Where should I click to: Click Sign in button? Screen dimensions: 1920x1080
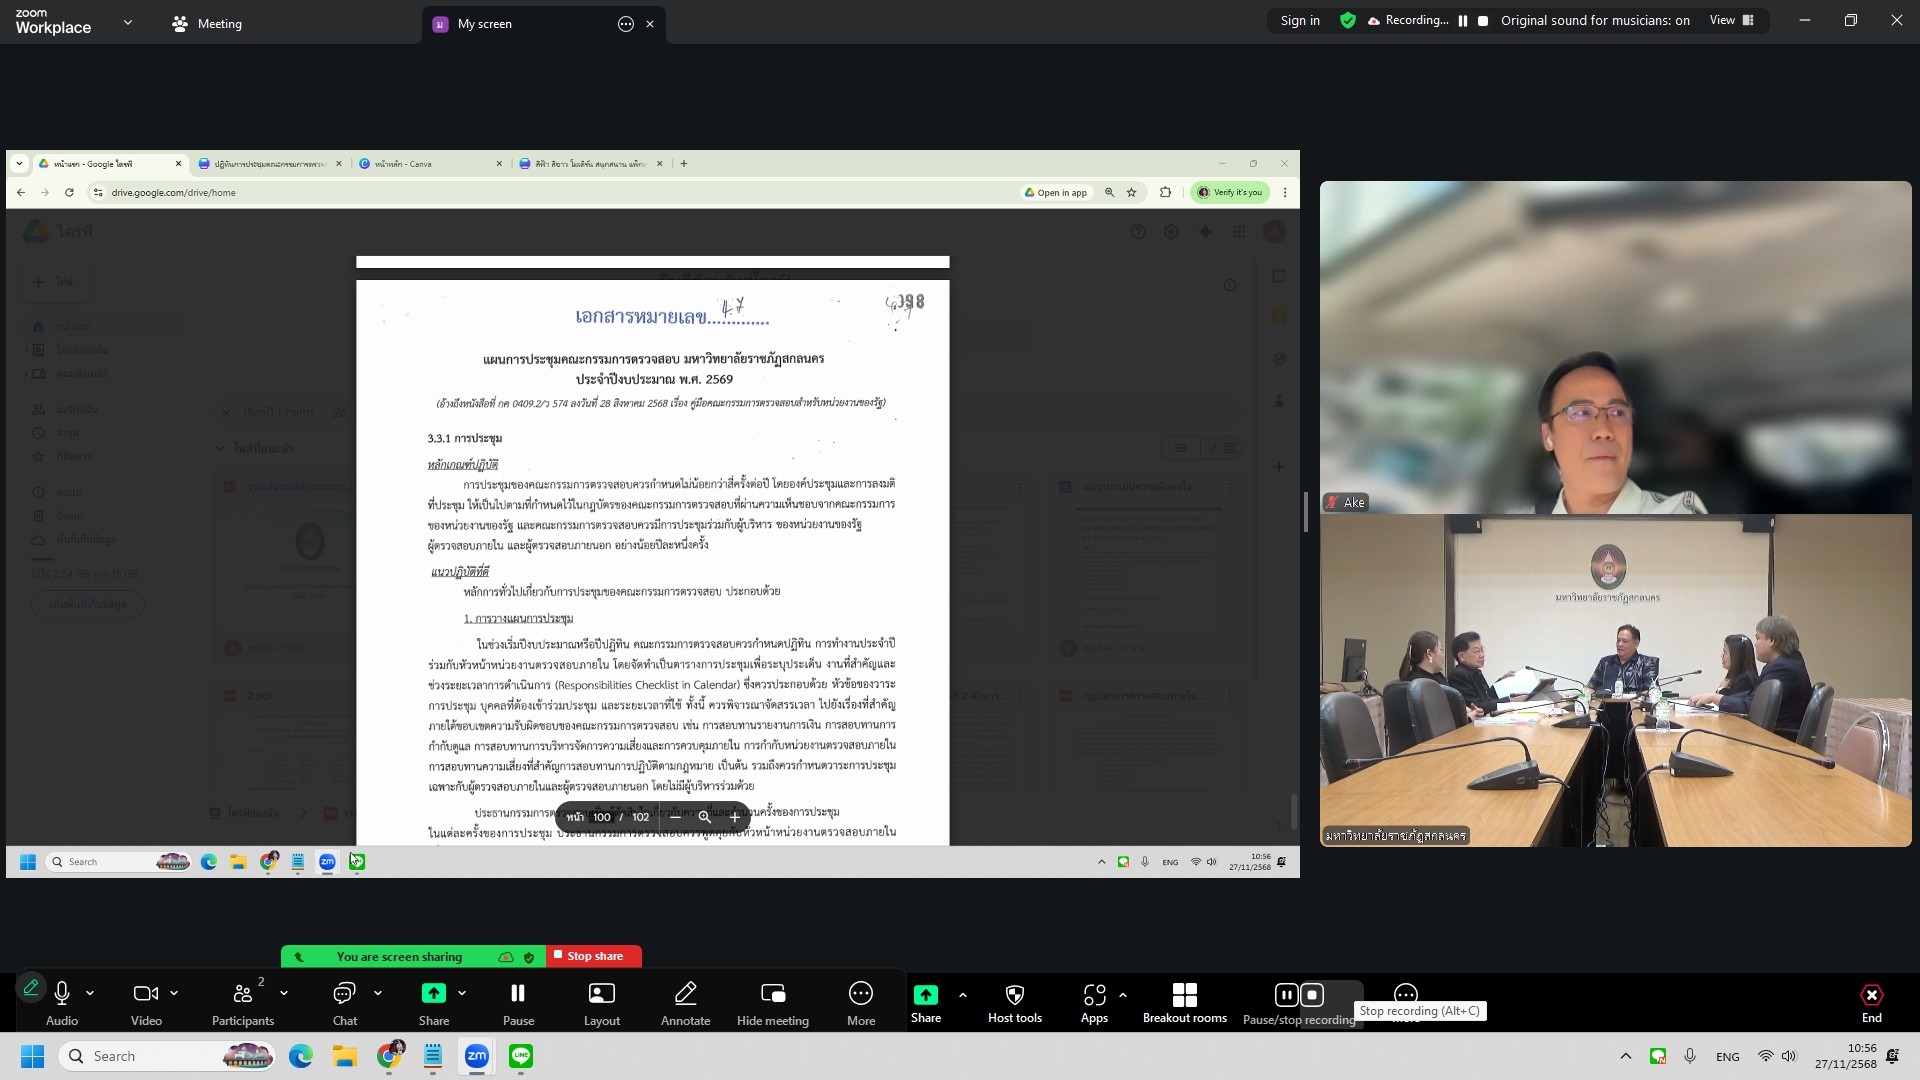1299,20
